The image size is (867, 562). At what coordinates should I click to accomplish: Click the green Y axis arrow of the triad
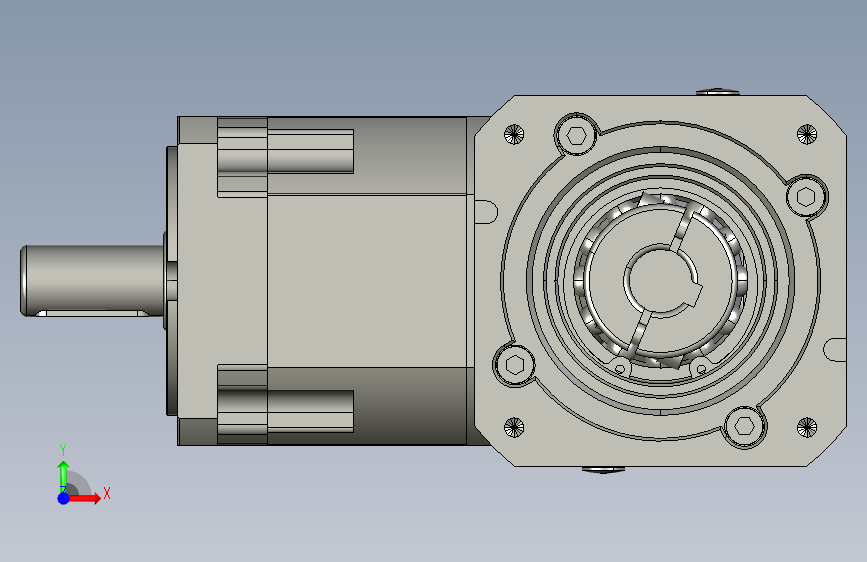(63, 477)
